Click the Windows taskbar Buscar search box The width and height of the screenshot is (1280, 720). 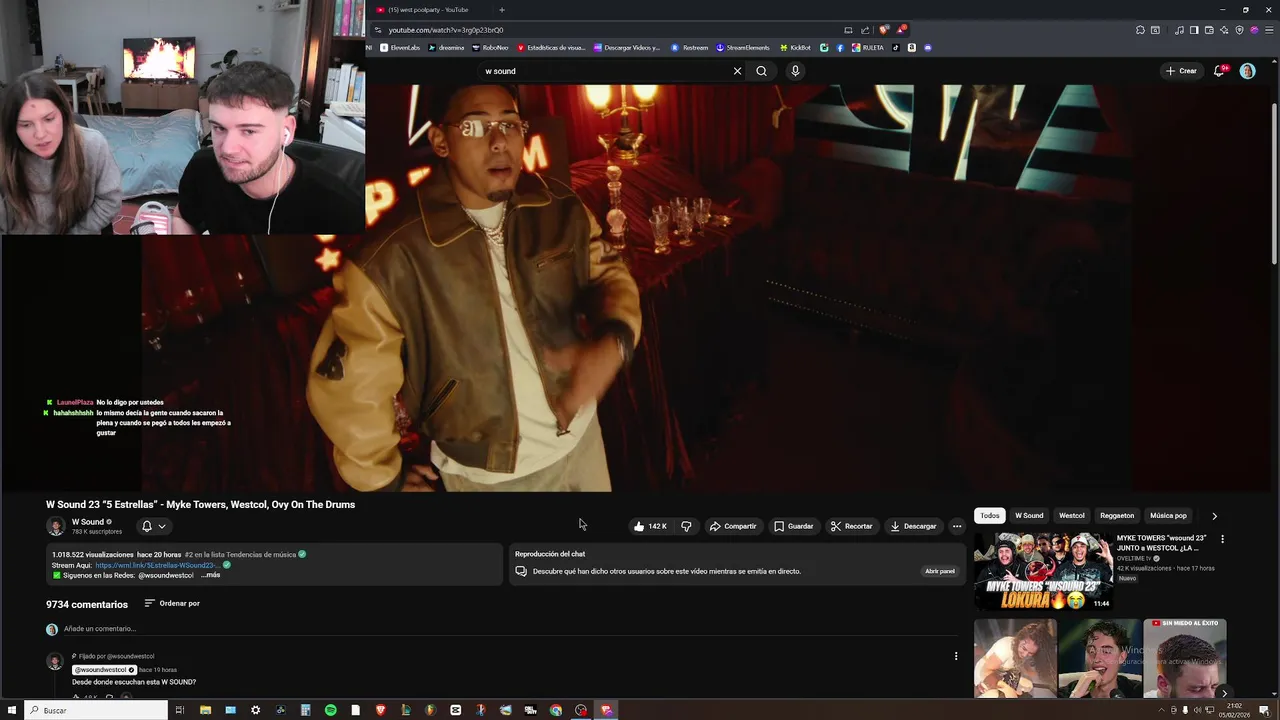point(97,710)
